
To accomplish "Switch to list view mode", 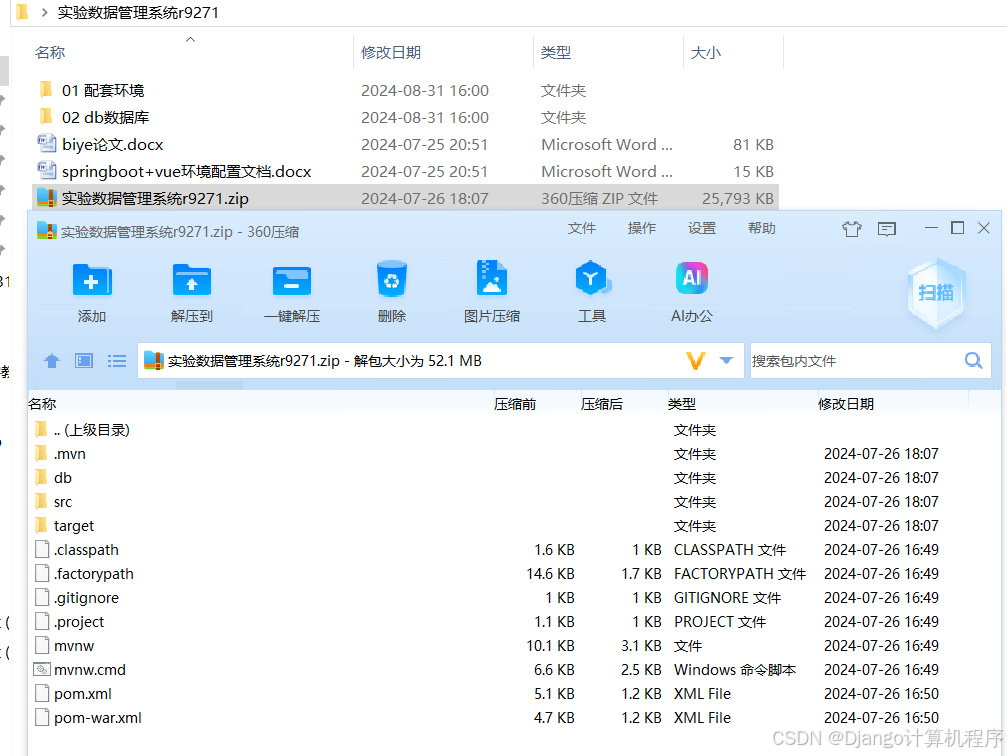I will click(117, 360).
